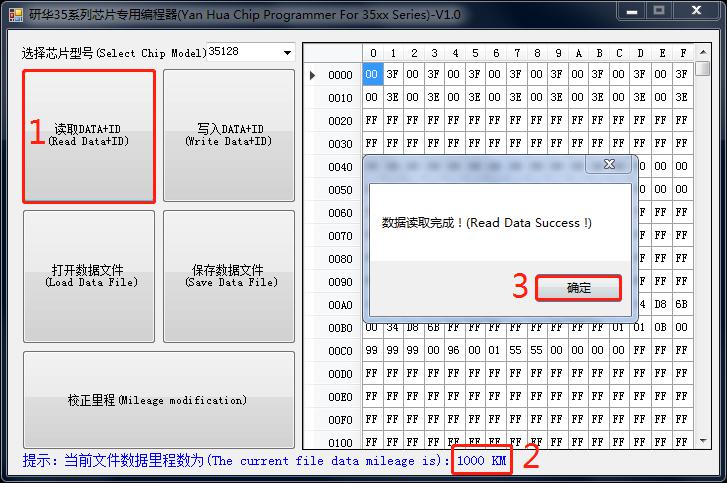Close the Yan Hua programmer window
Viewport: 727px width, 483px height.
point(696,11)
